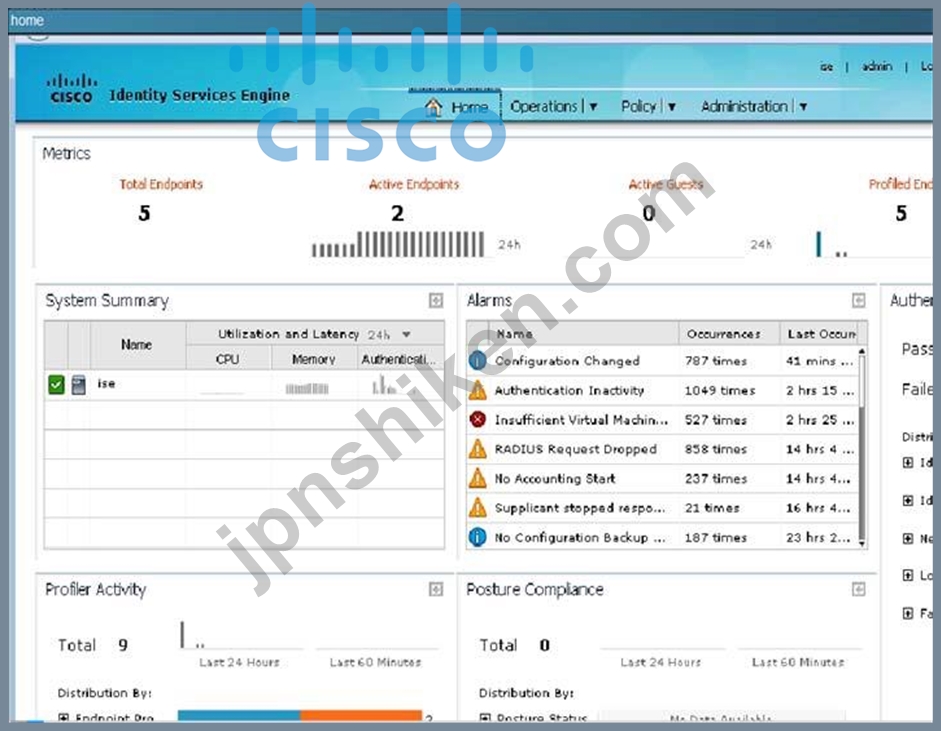Expand the 'Lo' row in Authentications panel
Viewport: 941px width, 731px height.
[x=908, y=576]
